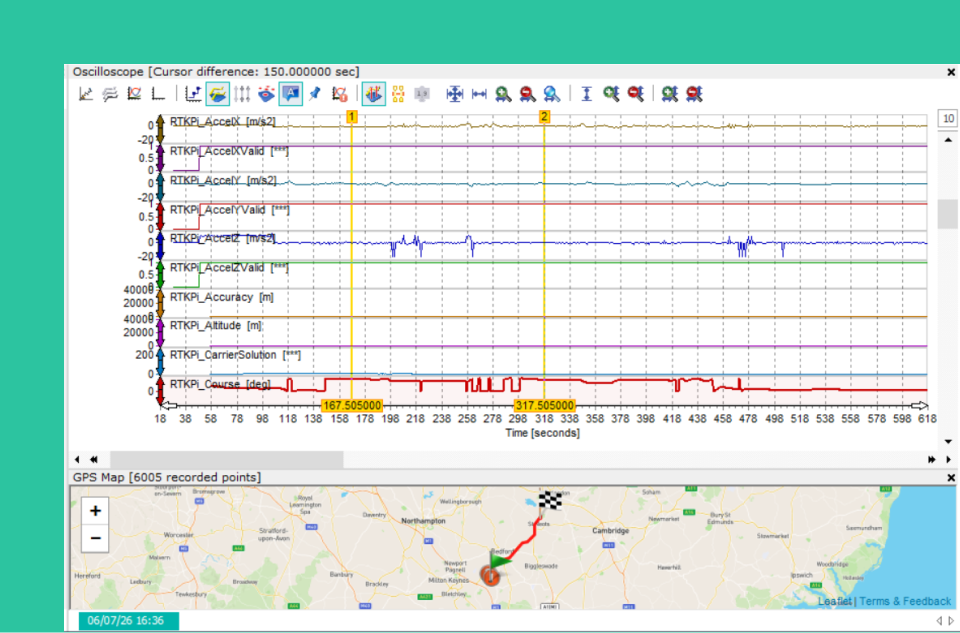Viewport: 960px width, 633px height.
Task: Click the red axis arrow for RTKPi_Course
Action: (x=160, y=391)
